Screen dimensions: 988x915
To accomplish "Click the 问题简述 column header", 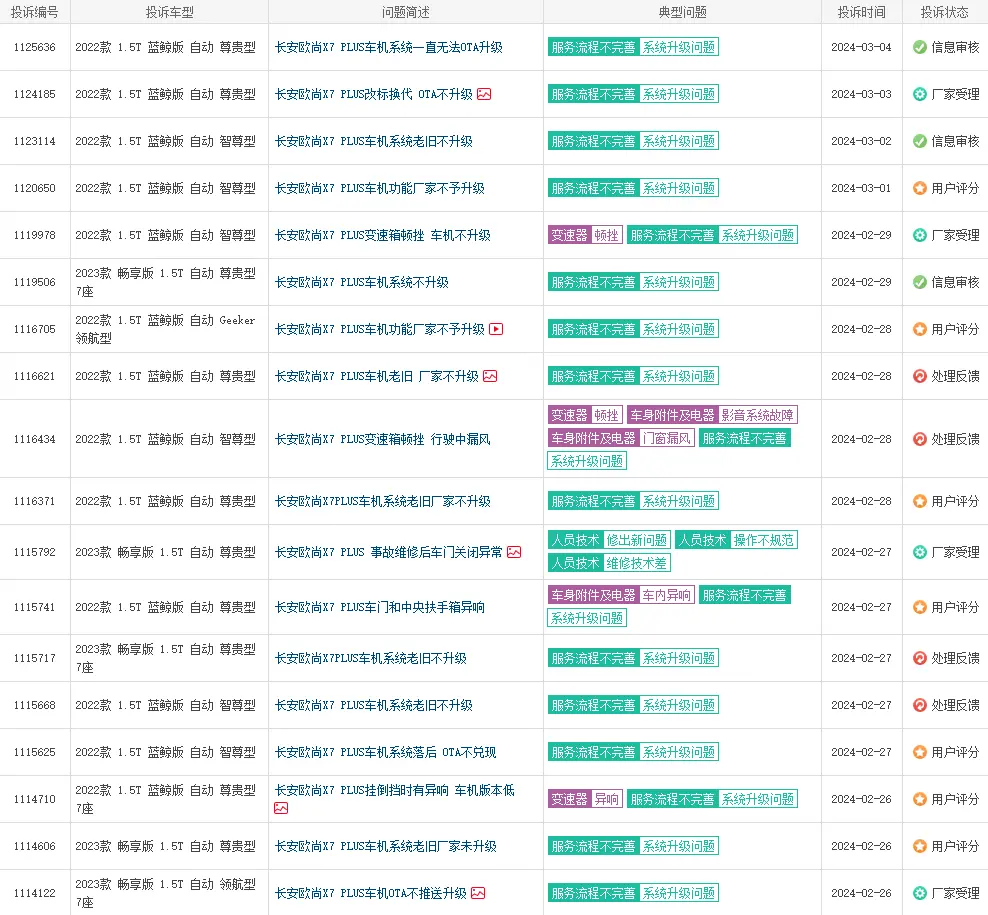I will point(406,12).
